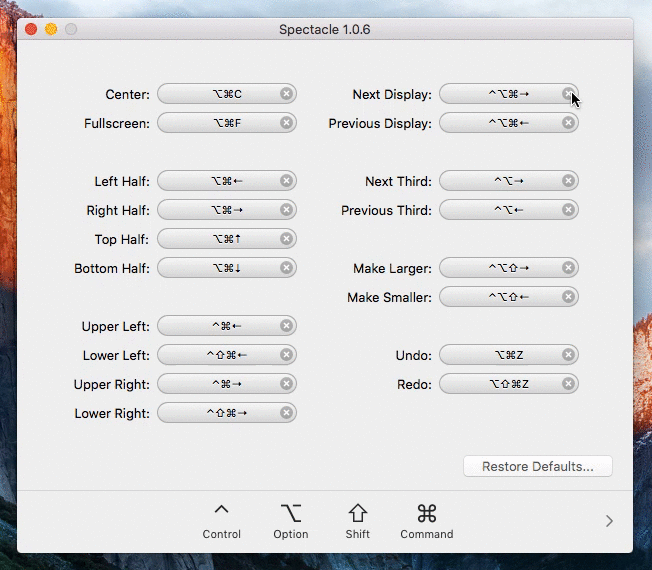Clear the Undo shortcut
Viewport: 652px width, 570px height.
[x=568, y=355]
